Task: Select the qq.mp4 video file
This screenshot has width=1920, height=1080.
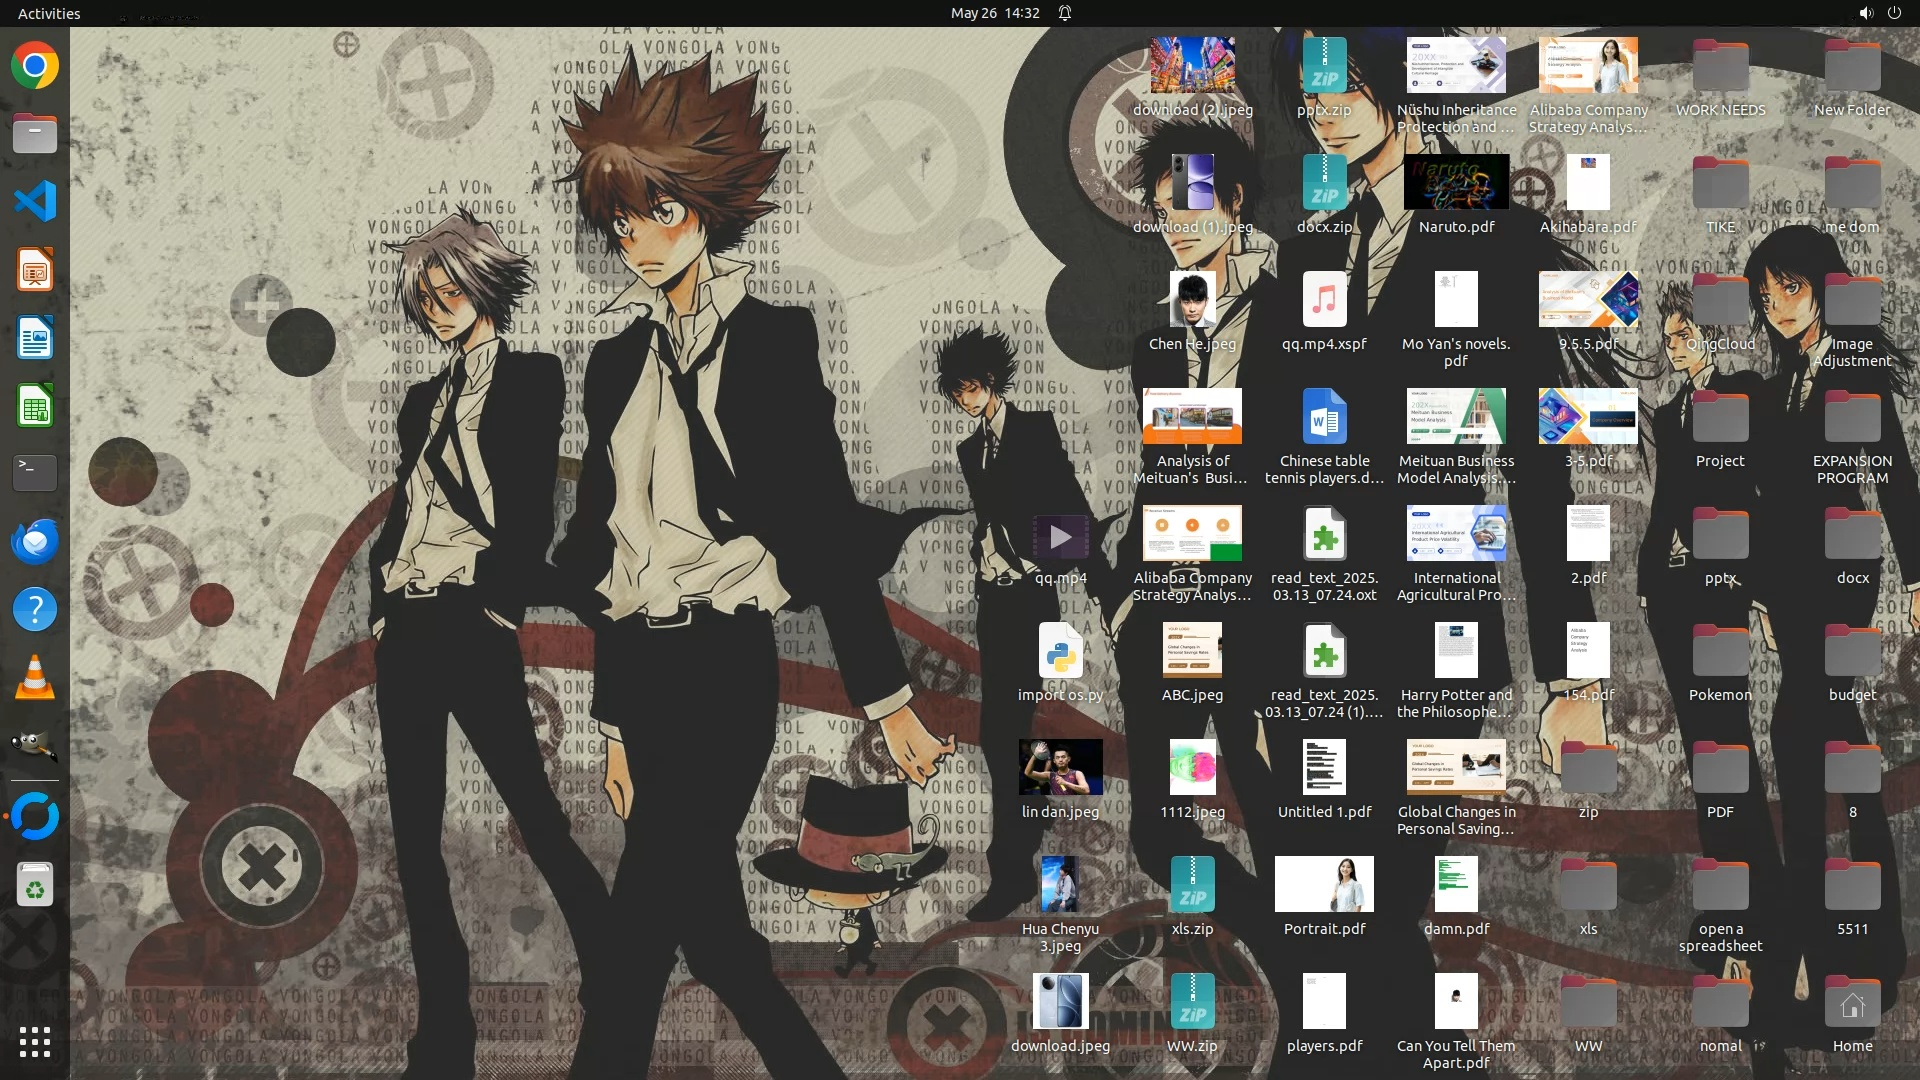Action: pyautogui.click(x=1060, y=538)
